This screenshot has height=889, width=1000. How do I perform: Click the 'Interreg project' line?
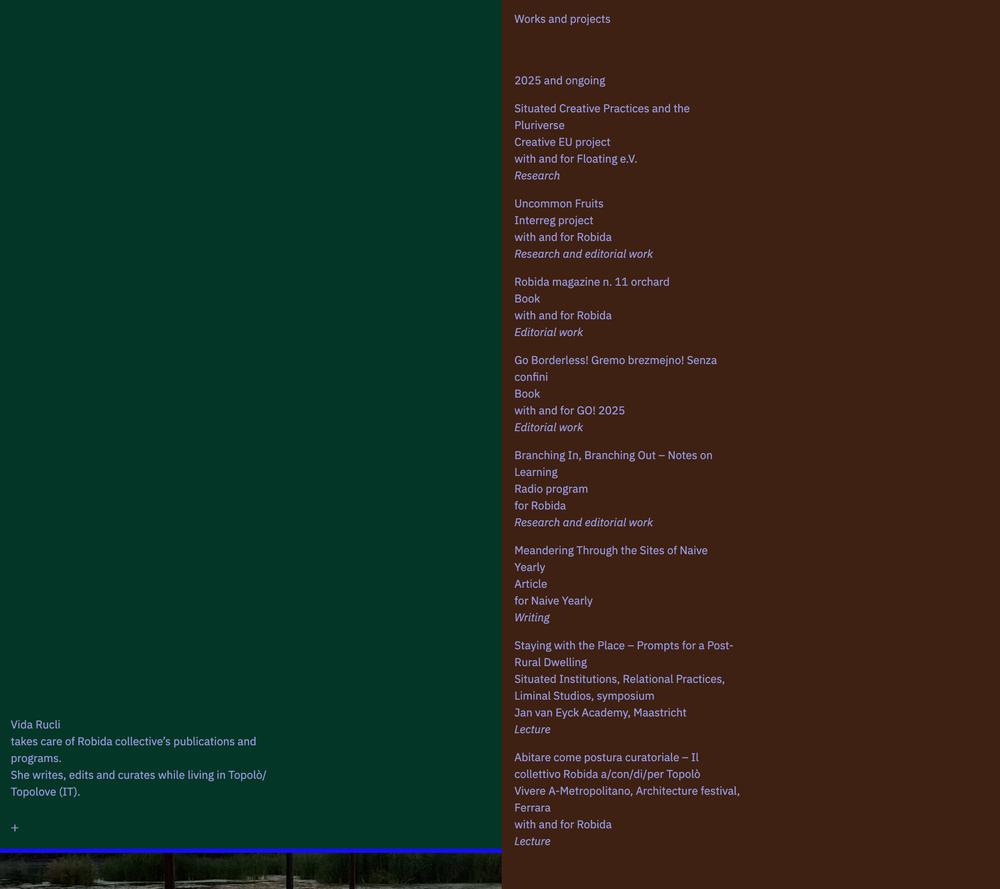tap(553, 221)
